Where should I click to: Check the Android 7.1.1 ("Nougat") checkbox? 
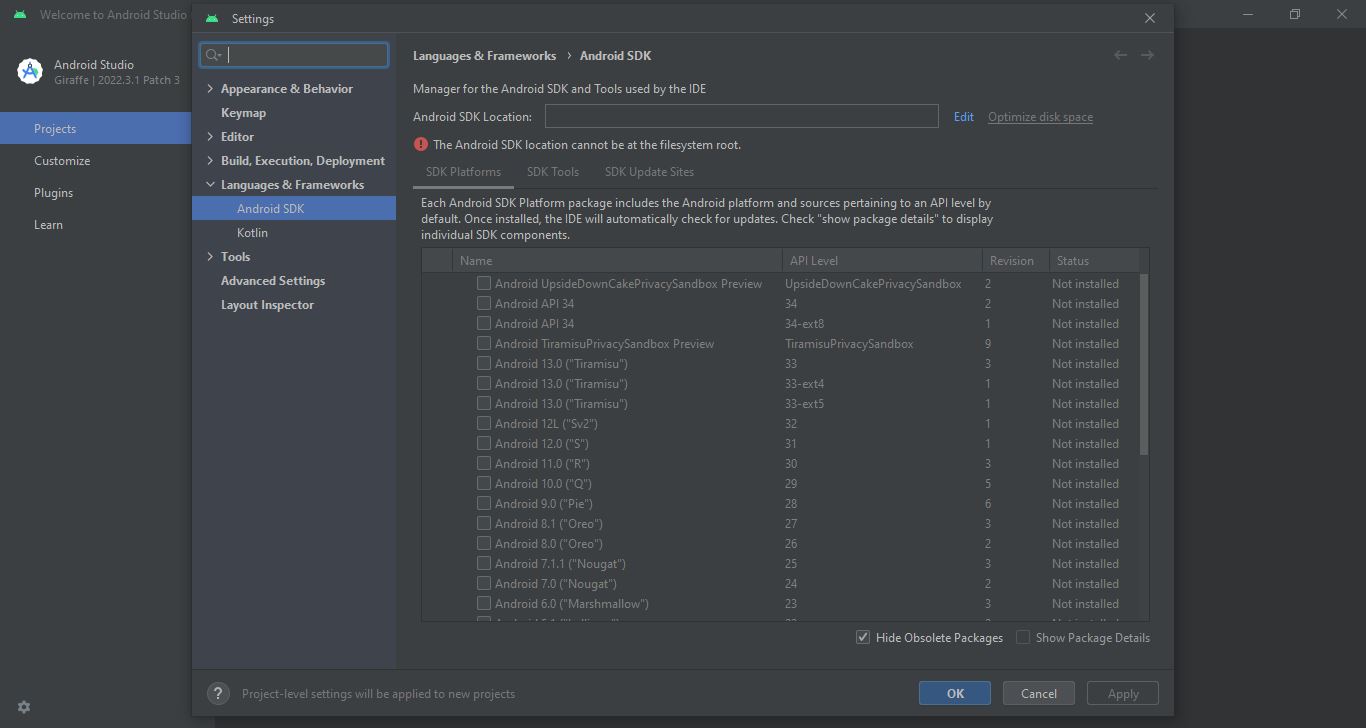pos(484,563)
